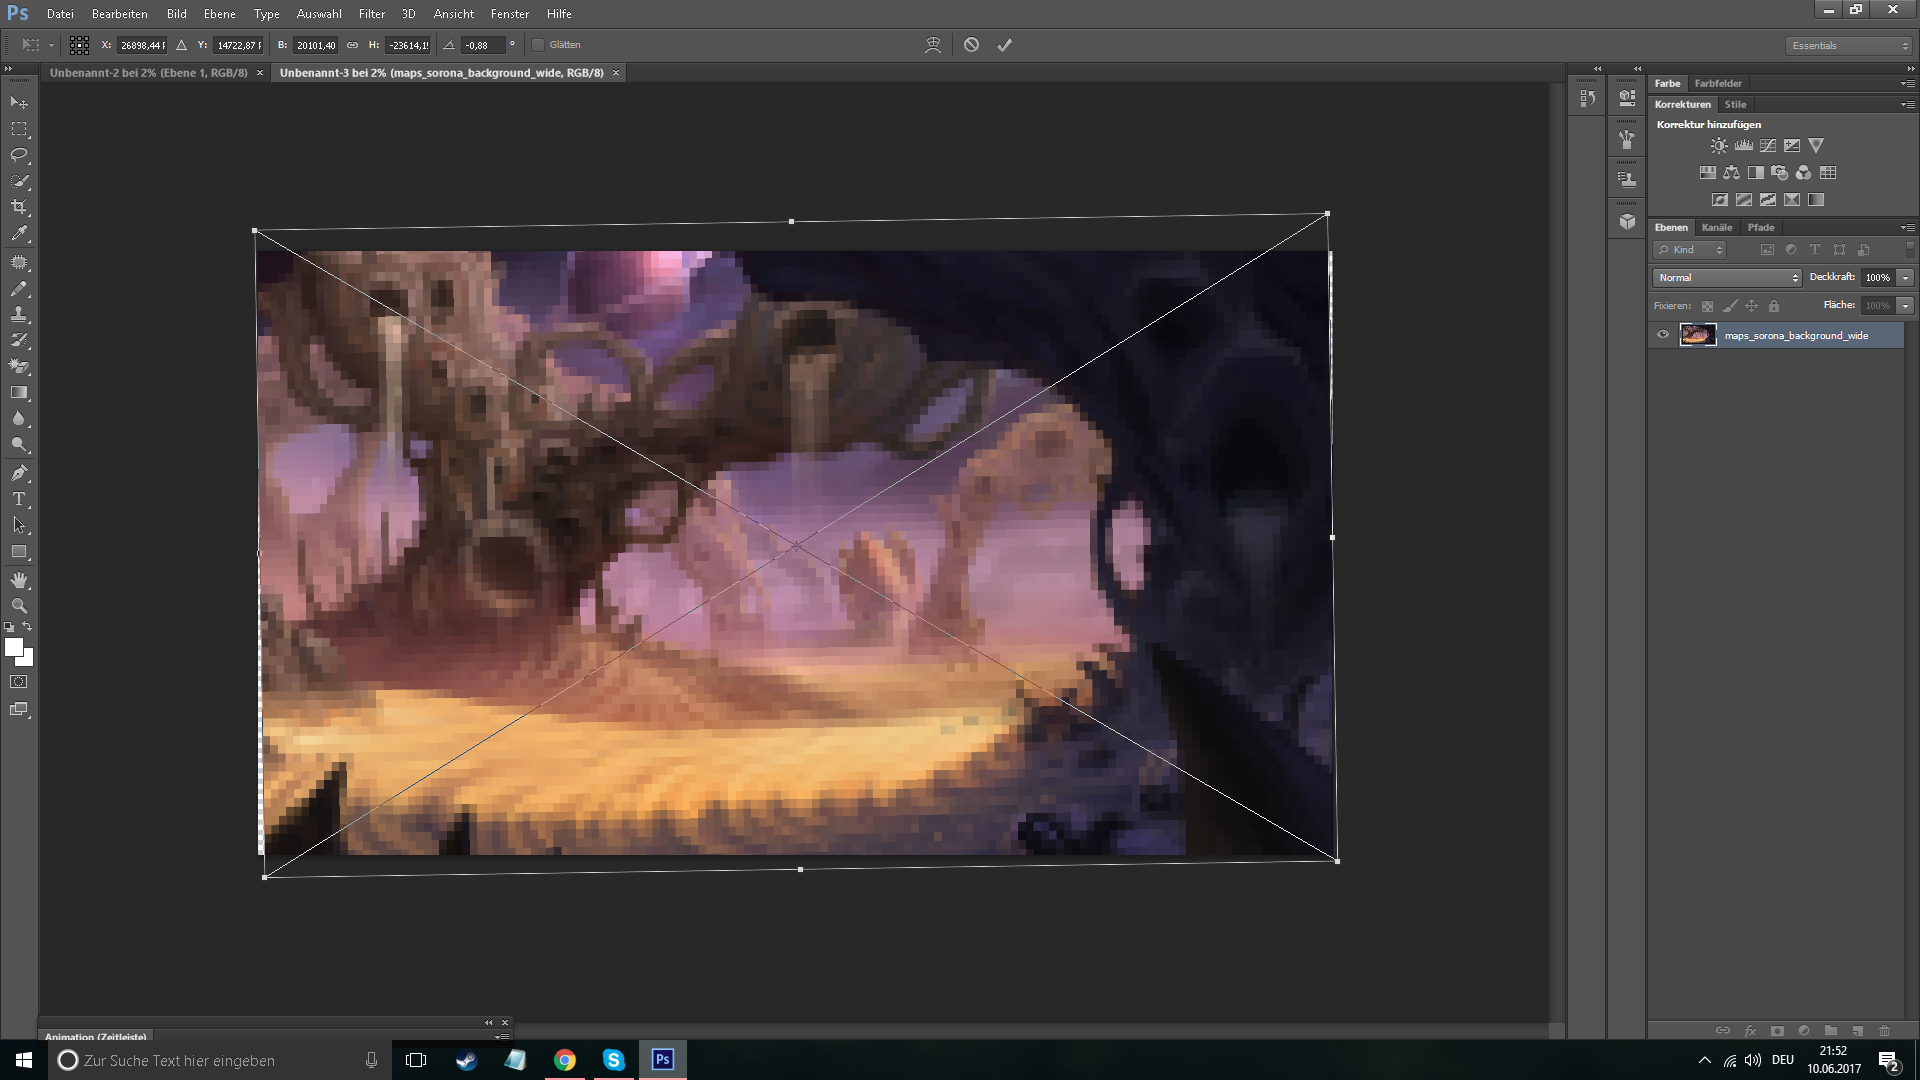Add a Color Balance adjustment
Screen dimensions: 1920x1080
click(x=1731, y=173)
